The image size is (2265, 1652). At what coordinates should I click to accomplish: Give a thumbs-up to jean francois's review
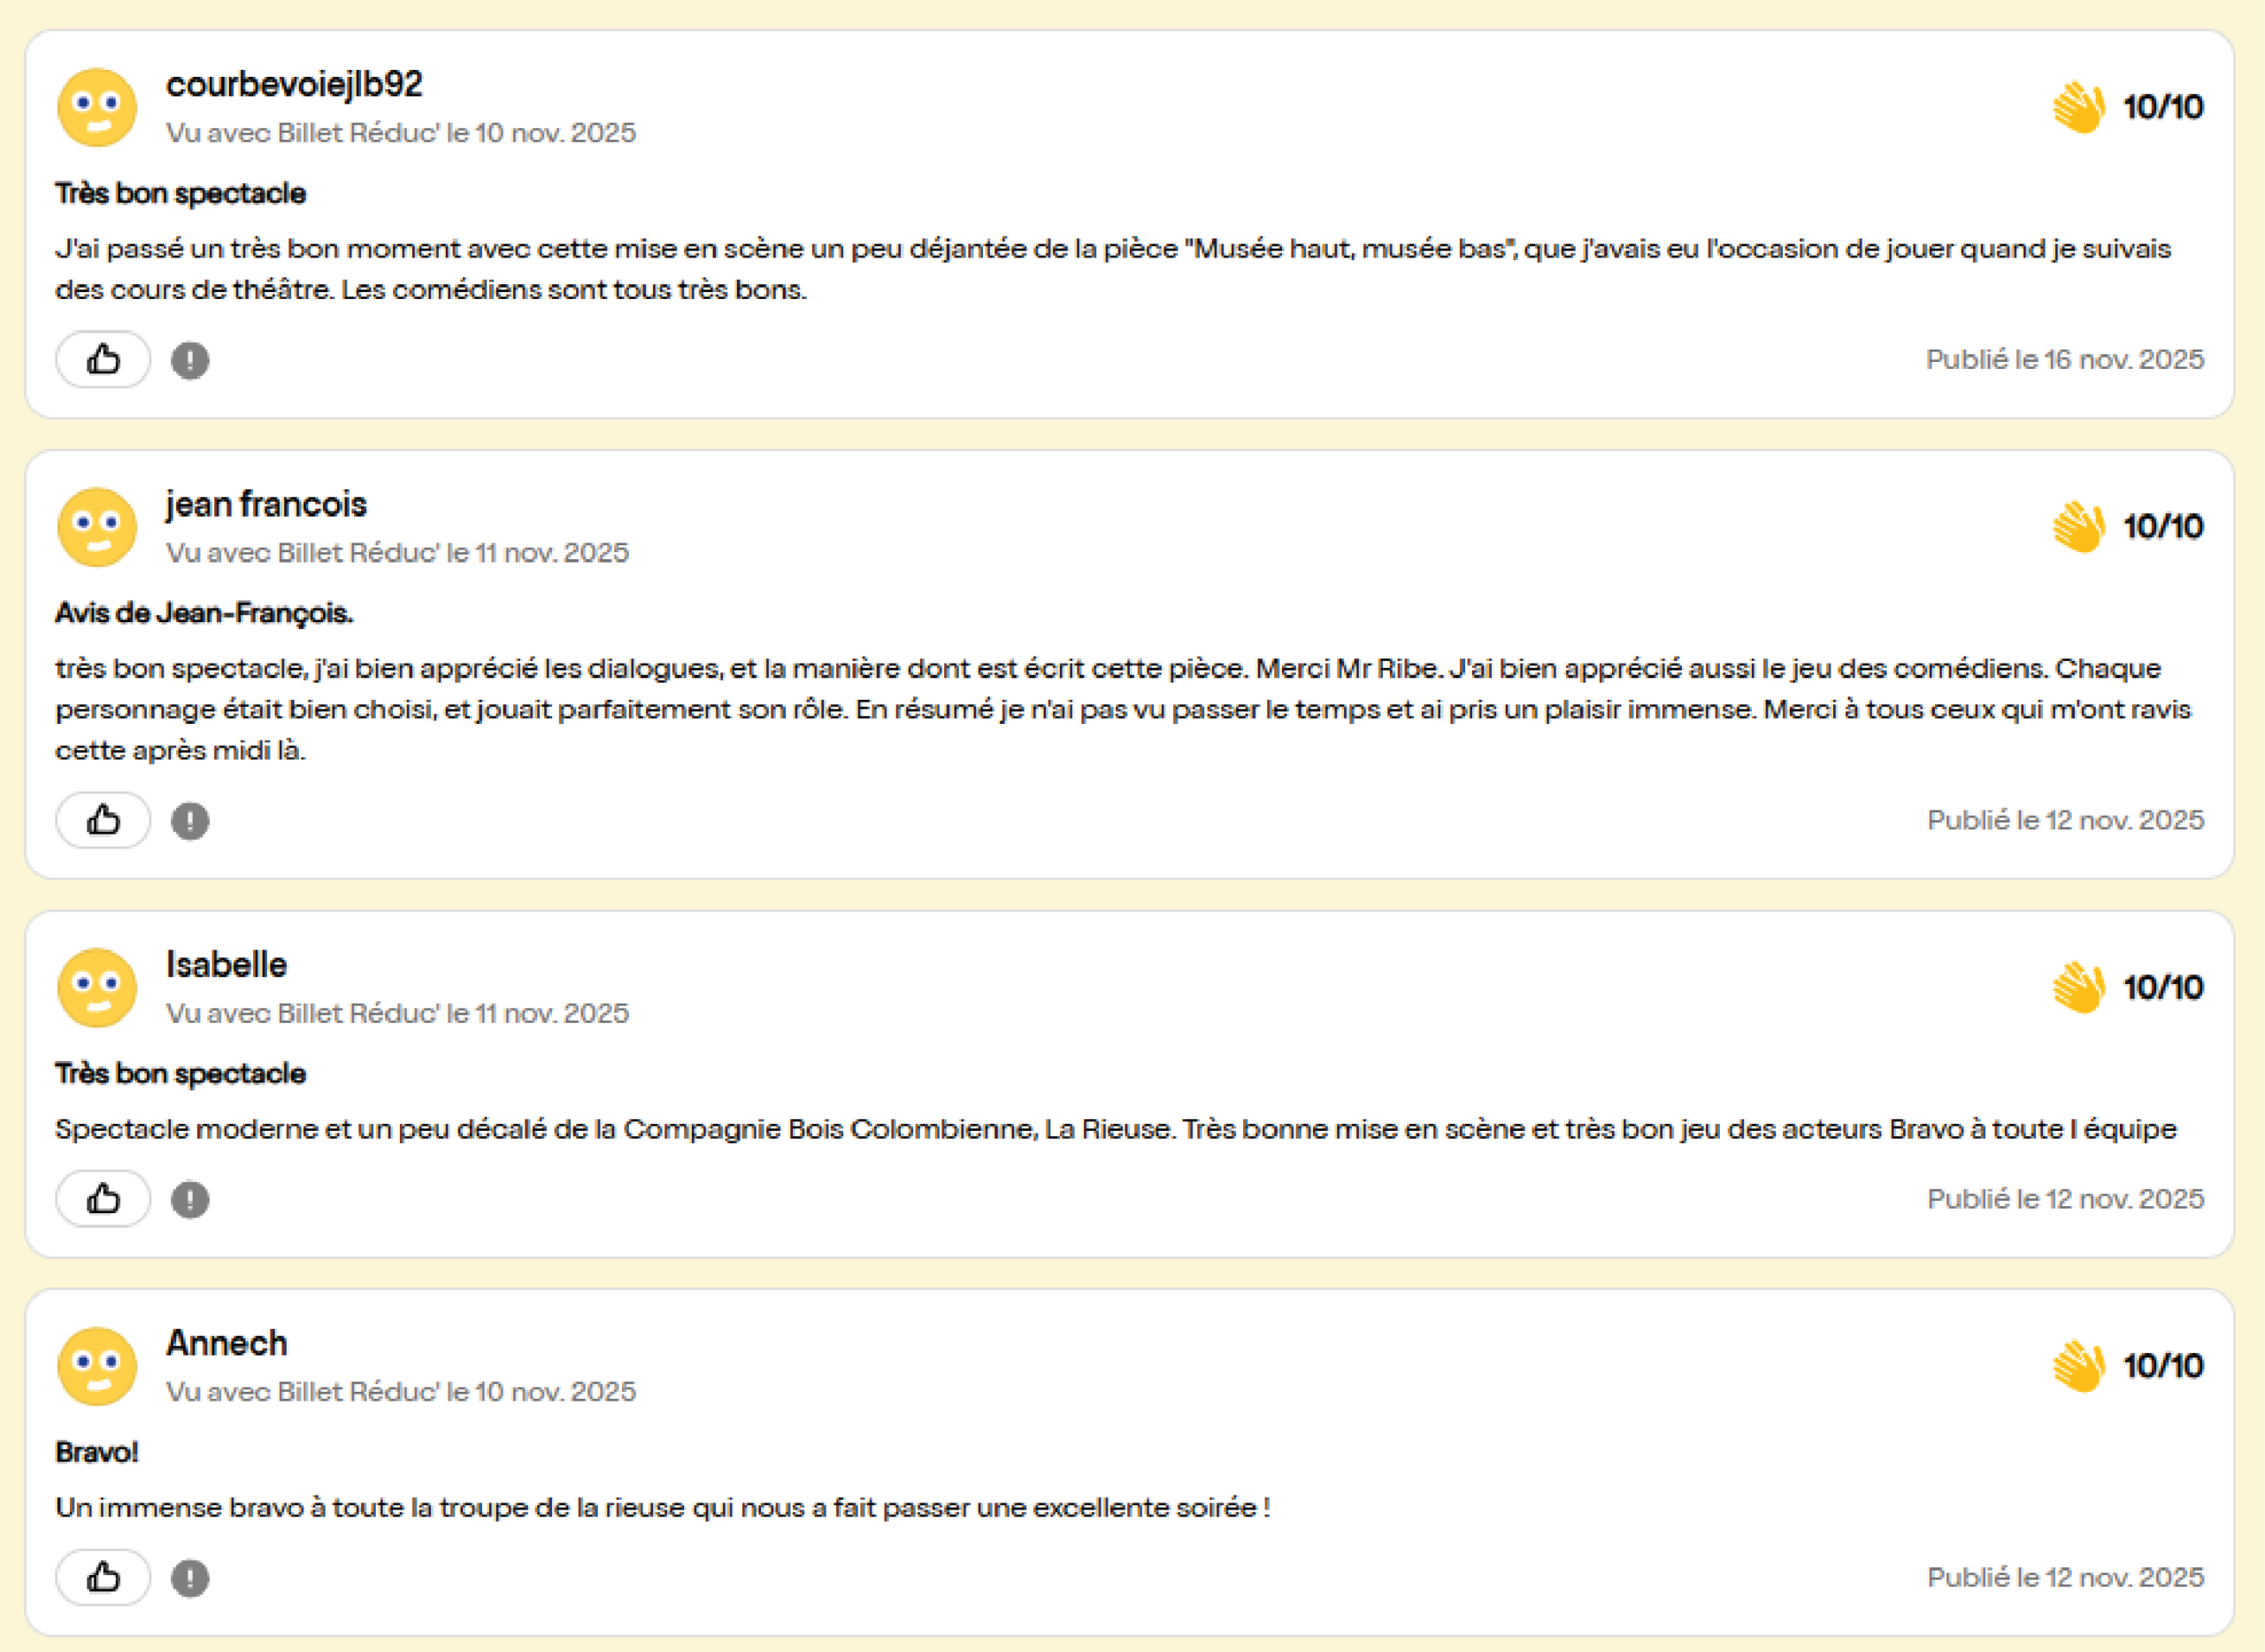103,820
